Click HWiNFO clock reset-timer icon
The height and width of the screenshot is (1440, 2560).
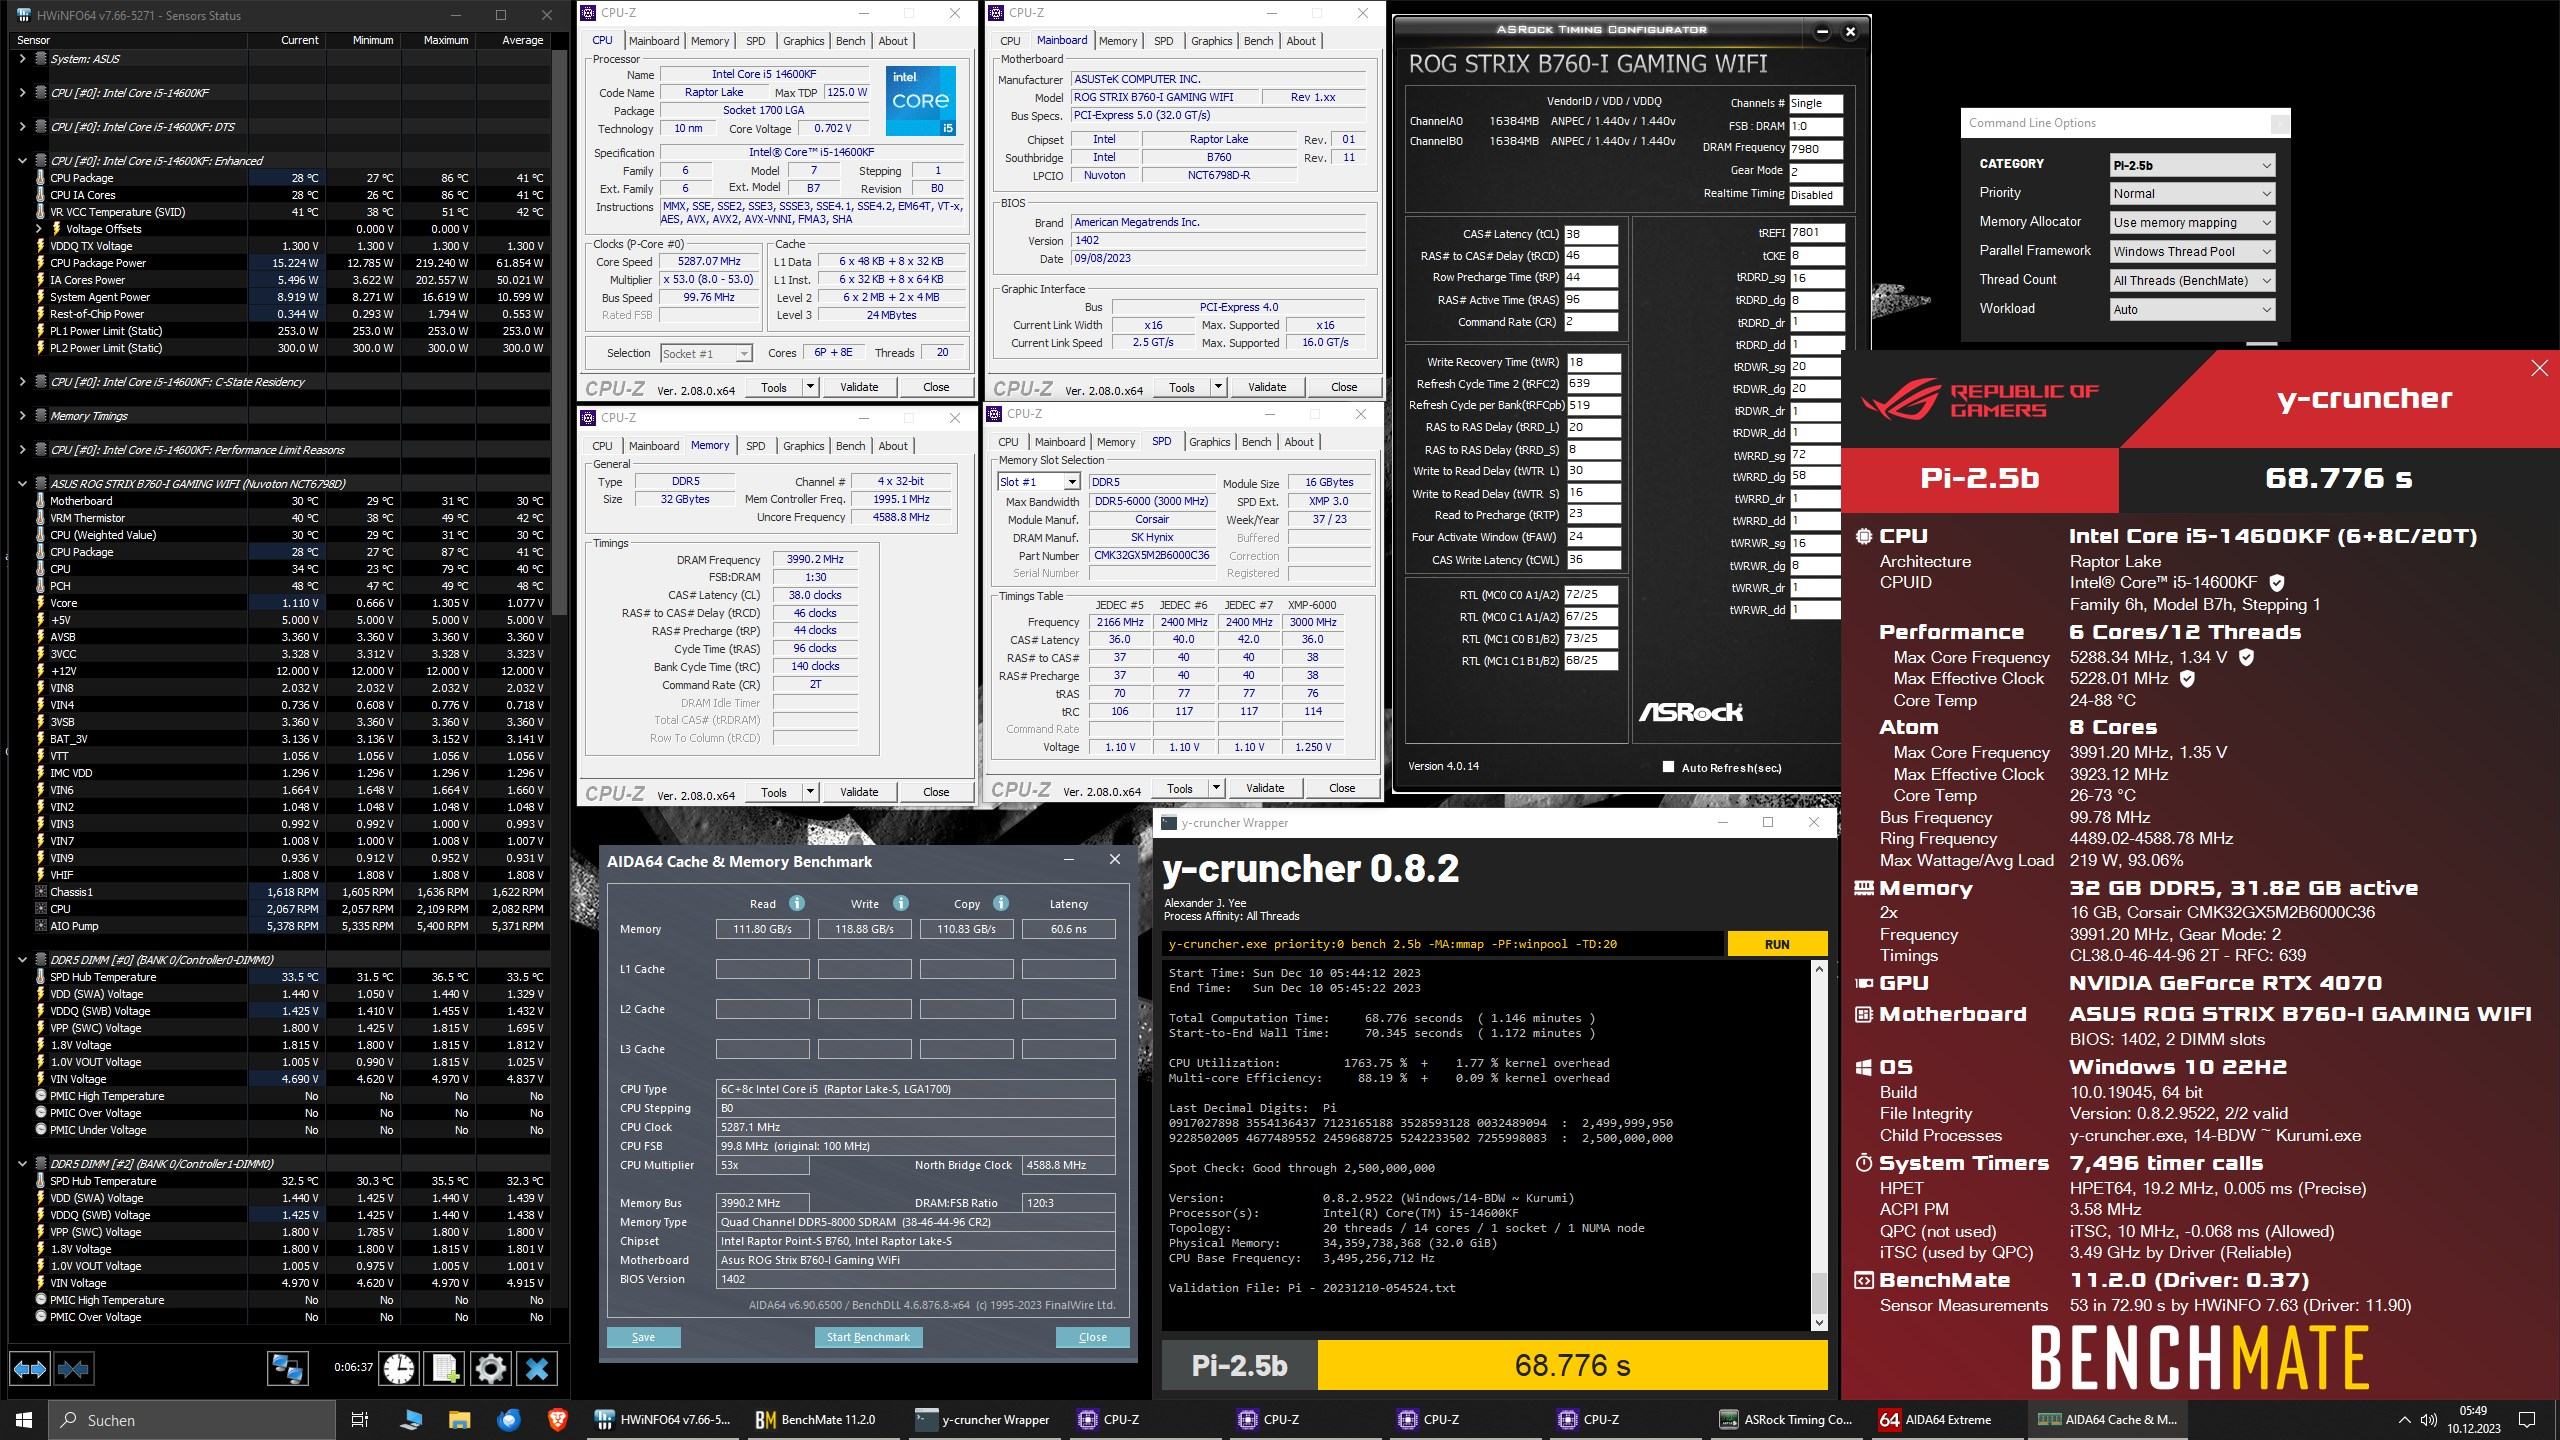coord(399,1368)
